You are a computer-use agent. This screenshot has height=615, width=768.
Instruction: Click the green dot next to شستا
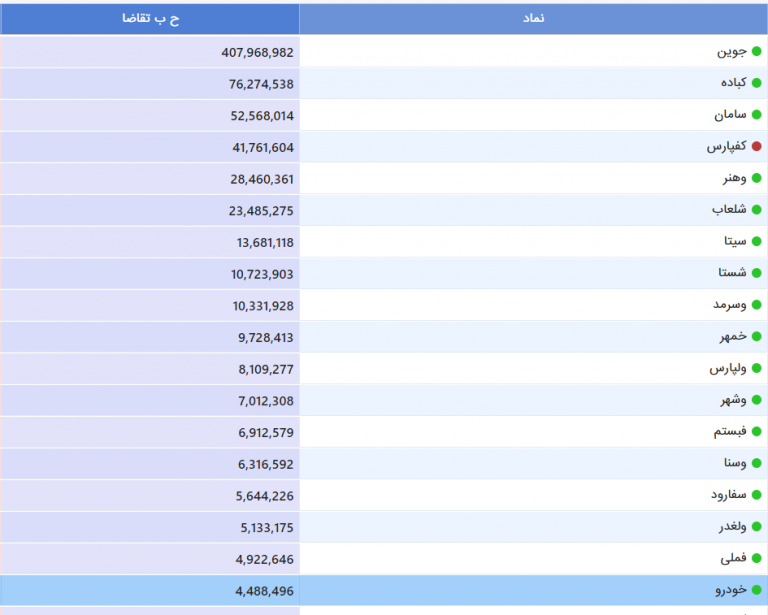click(756, 273)
